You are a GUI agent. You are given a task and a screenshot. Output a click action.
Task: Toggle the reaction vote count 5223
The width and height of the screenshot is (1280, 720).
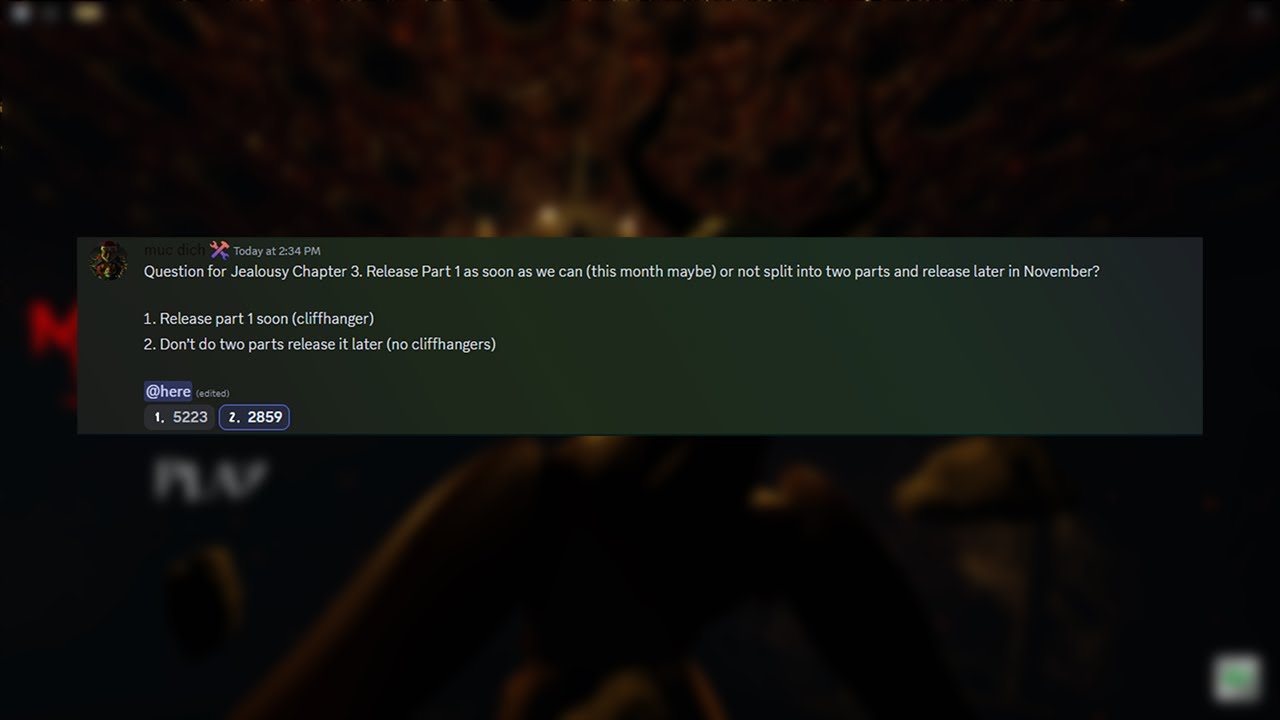tap(179, 417)
